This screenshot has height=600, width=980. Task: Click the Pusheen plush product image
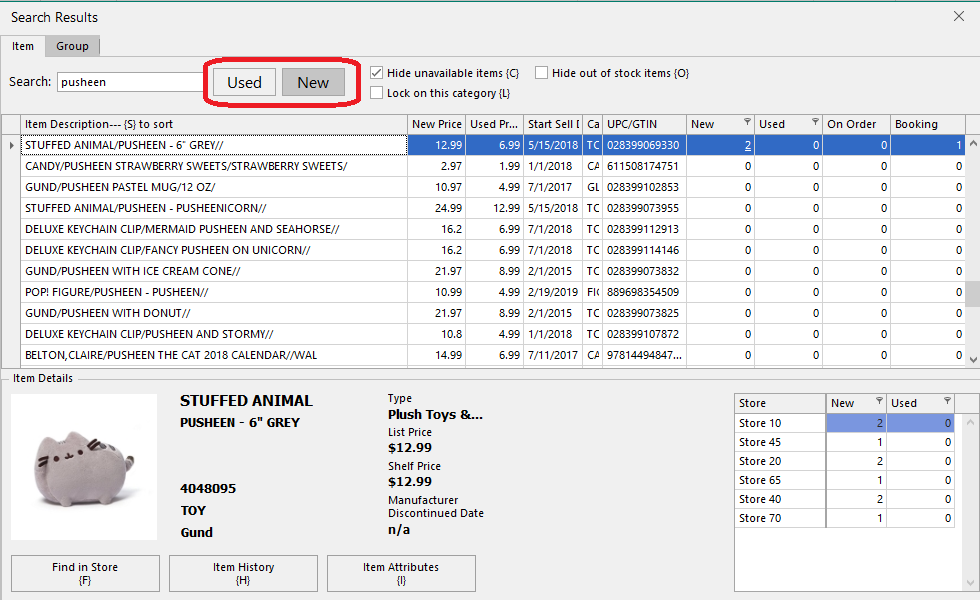tap(84, 467)
